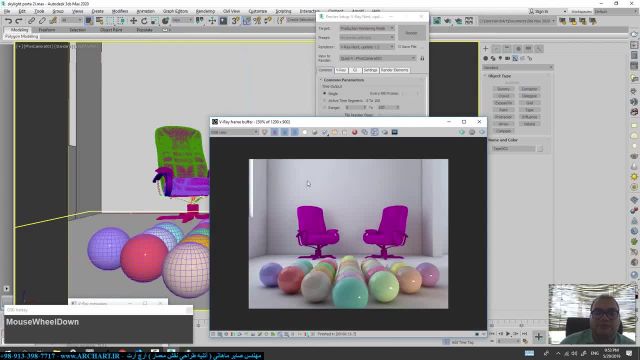Click the ENG language indicator in taskbar
The image size is (640, 360).
click(595, 353)
